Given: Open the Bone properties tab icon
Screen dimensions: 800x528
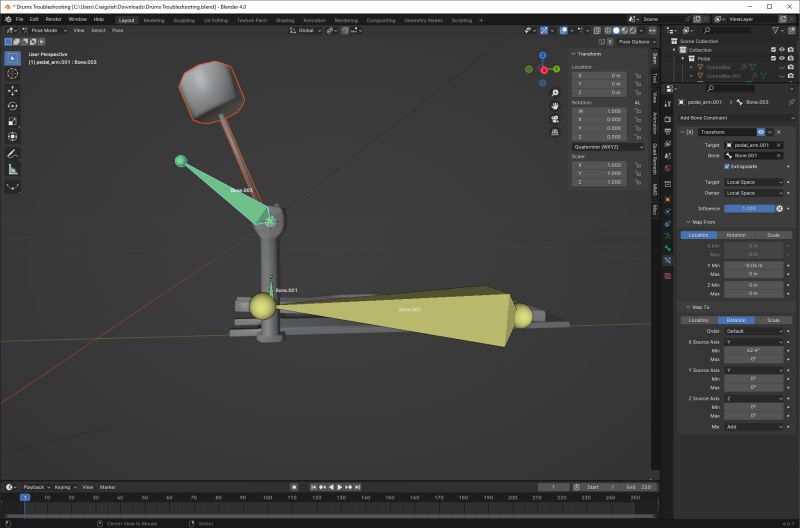Looking at the screenshot, I should pos(667,248).
